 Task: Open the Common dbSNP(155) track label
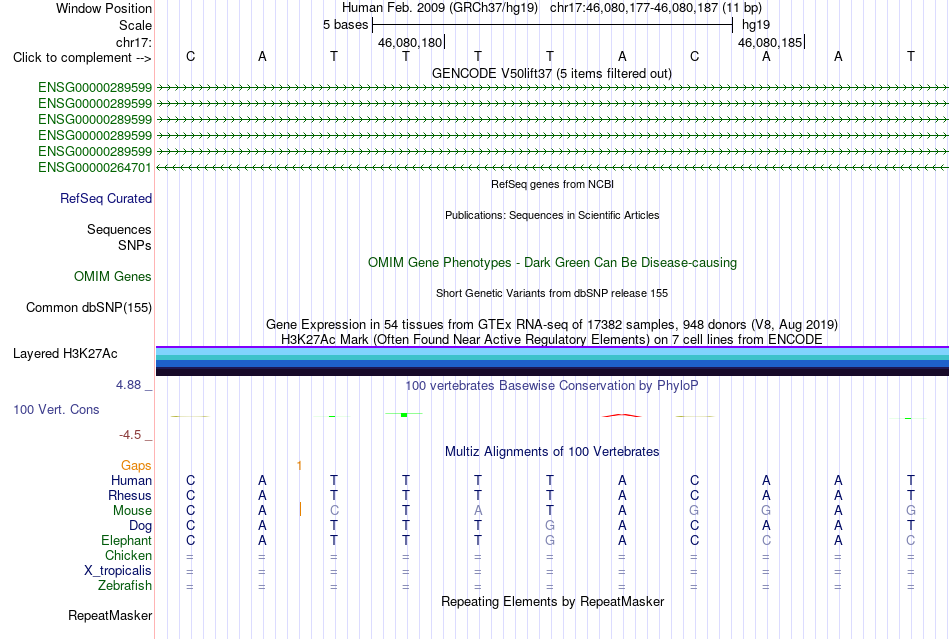pos(89,308)
